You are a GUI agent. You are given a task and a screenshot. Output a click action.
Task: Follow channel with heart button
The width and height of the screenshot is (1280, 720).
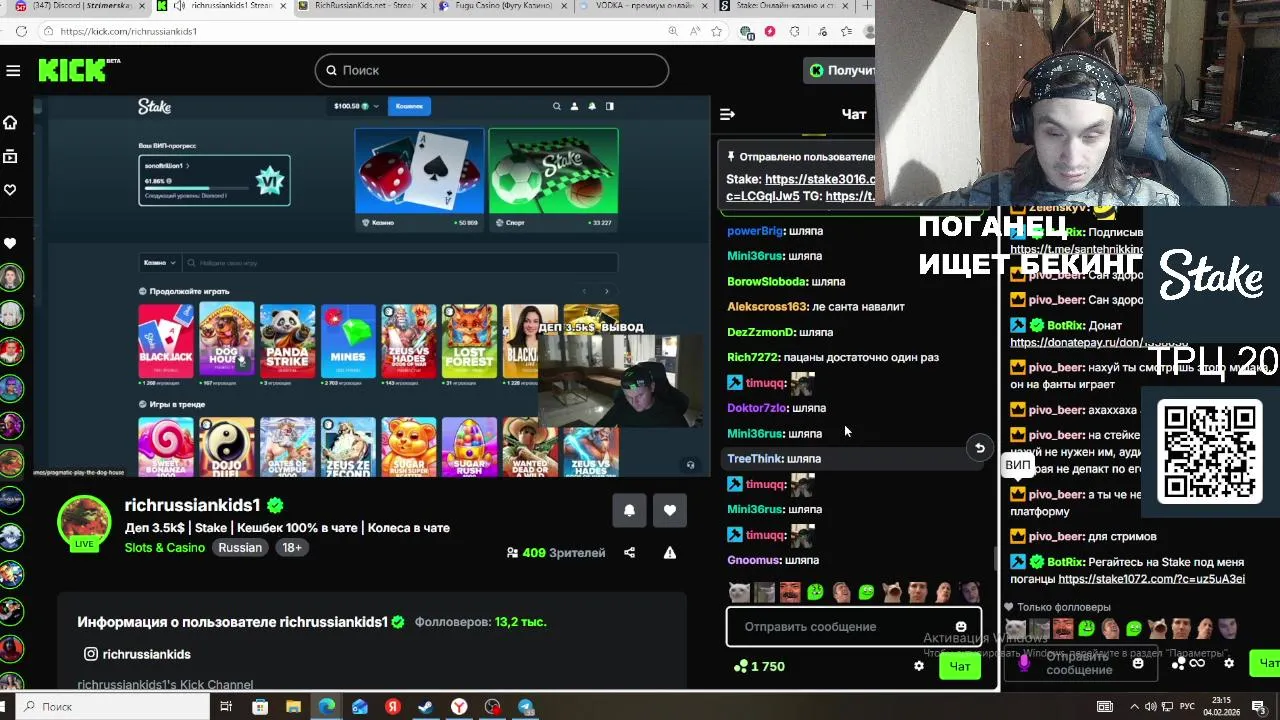pyautogui.click(x=670, y=510)
